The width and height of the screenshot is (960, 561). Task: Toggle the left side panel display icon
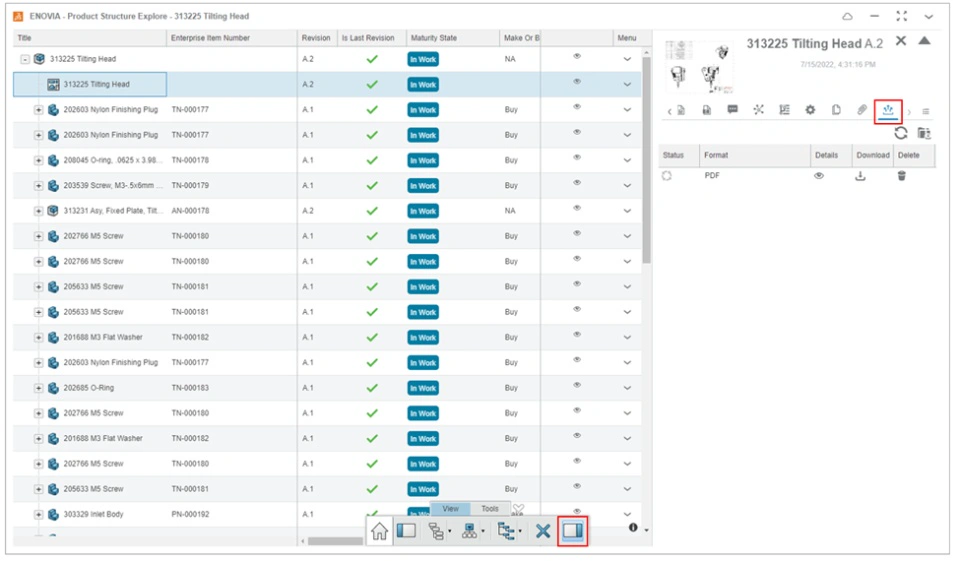coord(406,530)
